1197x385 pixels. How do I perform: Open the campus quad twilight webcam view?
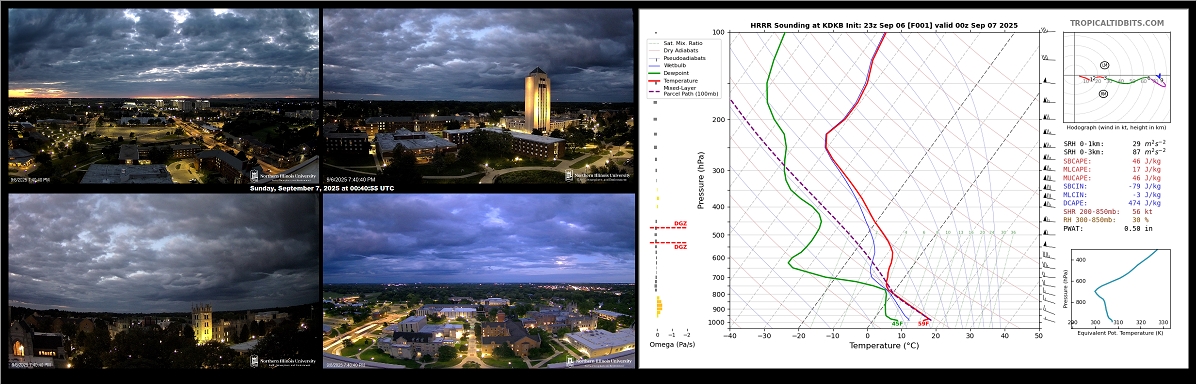pyautogui.click(x=479, y=280)
